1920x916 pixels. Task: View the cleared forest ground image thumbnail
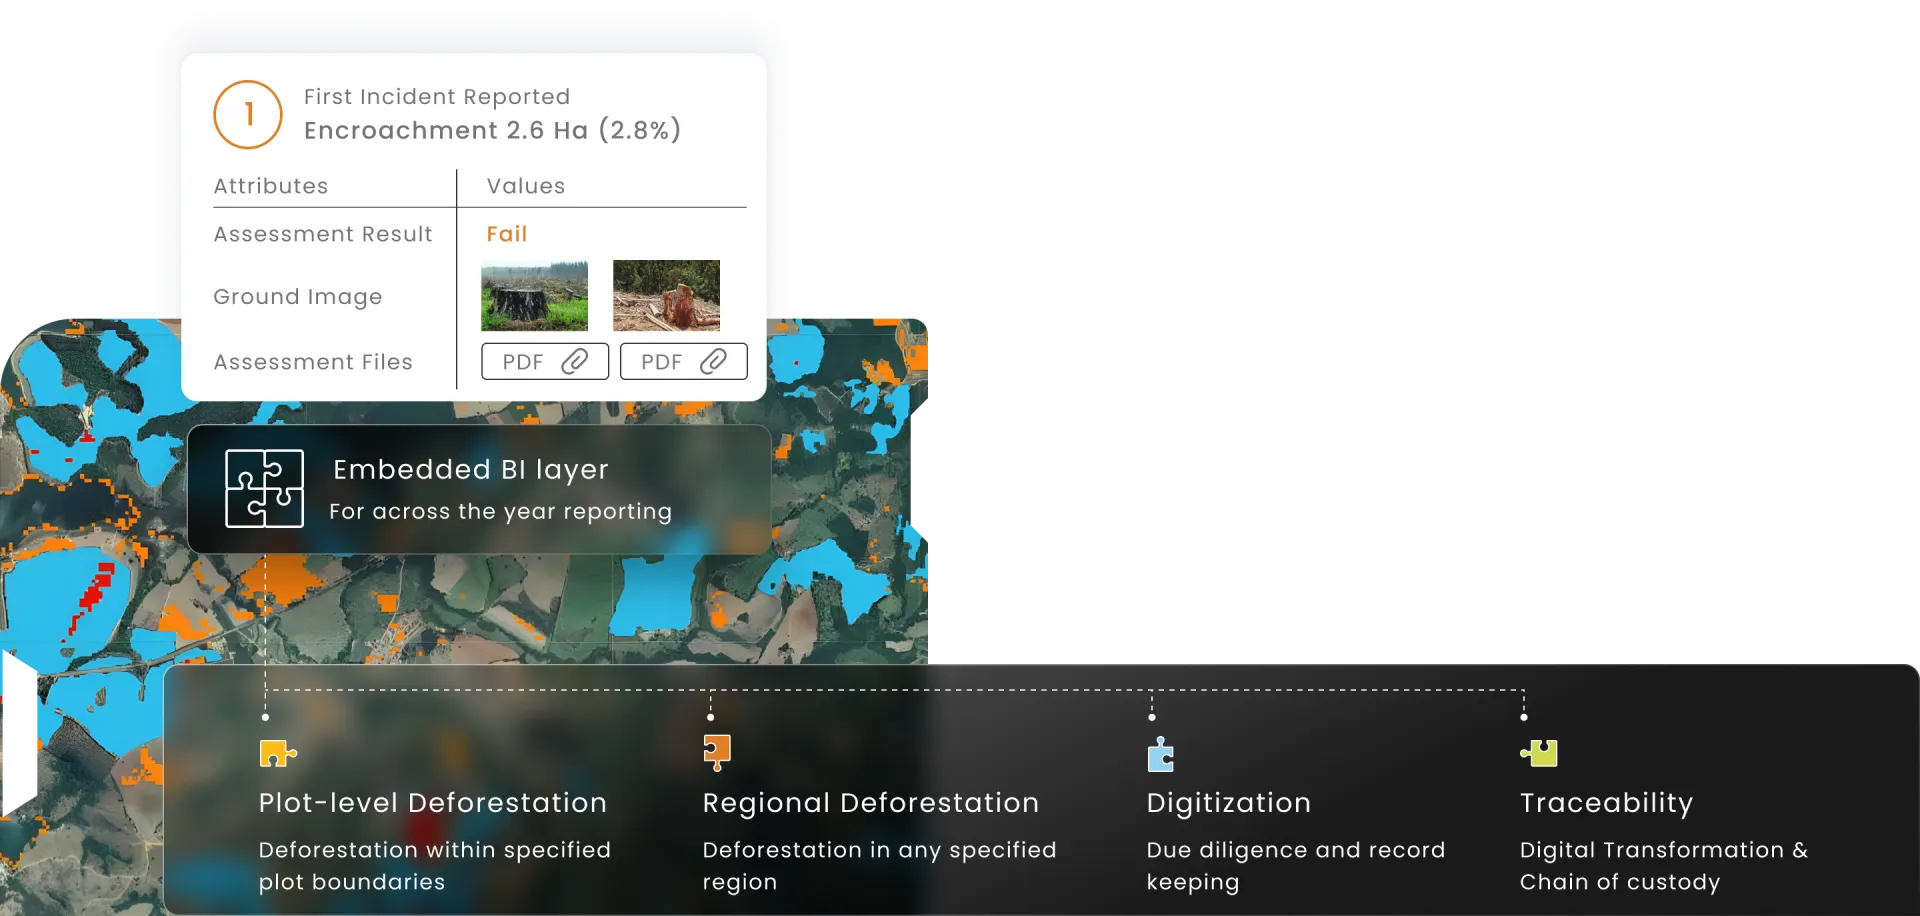(666, 296)
